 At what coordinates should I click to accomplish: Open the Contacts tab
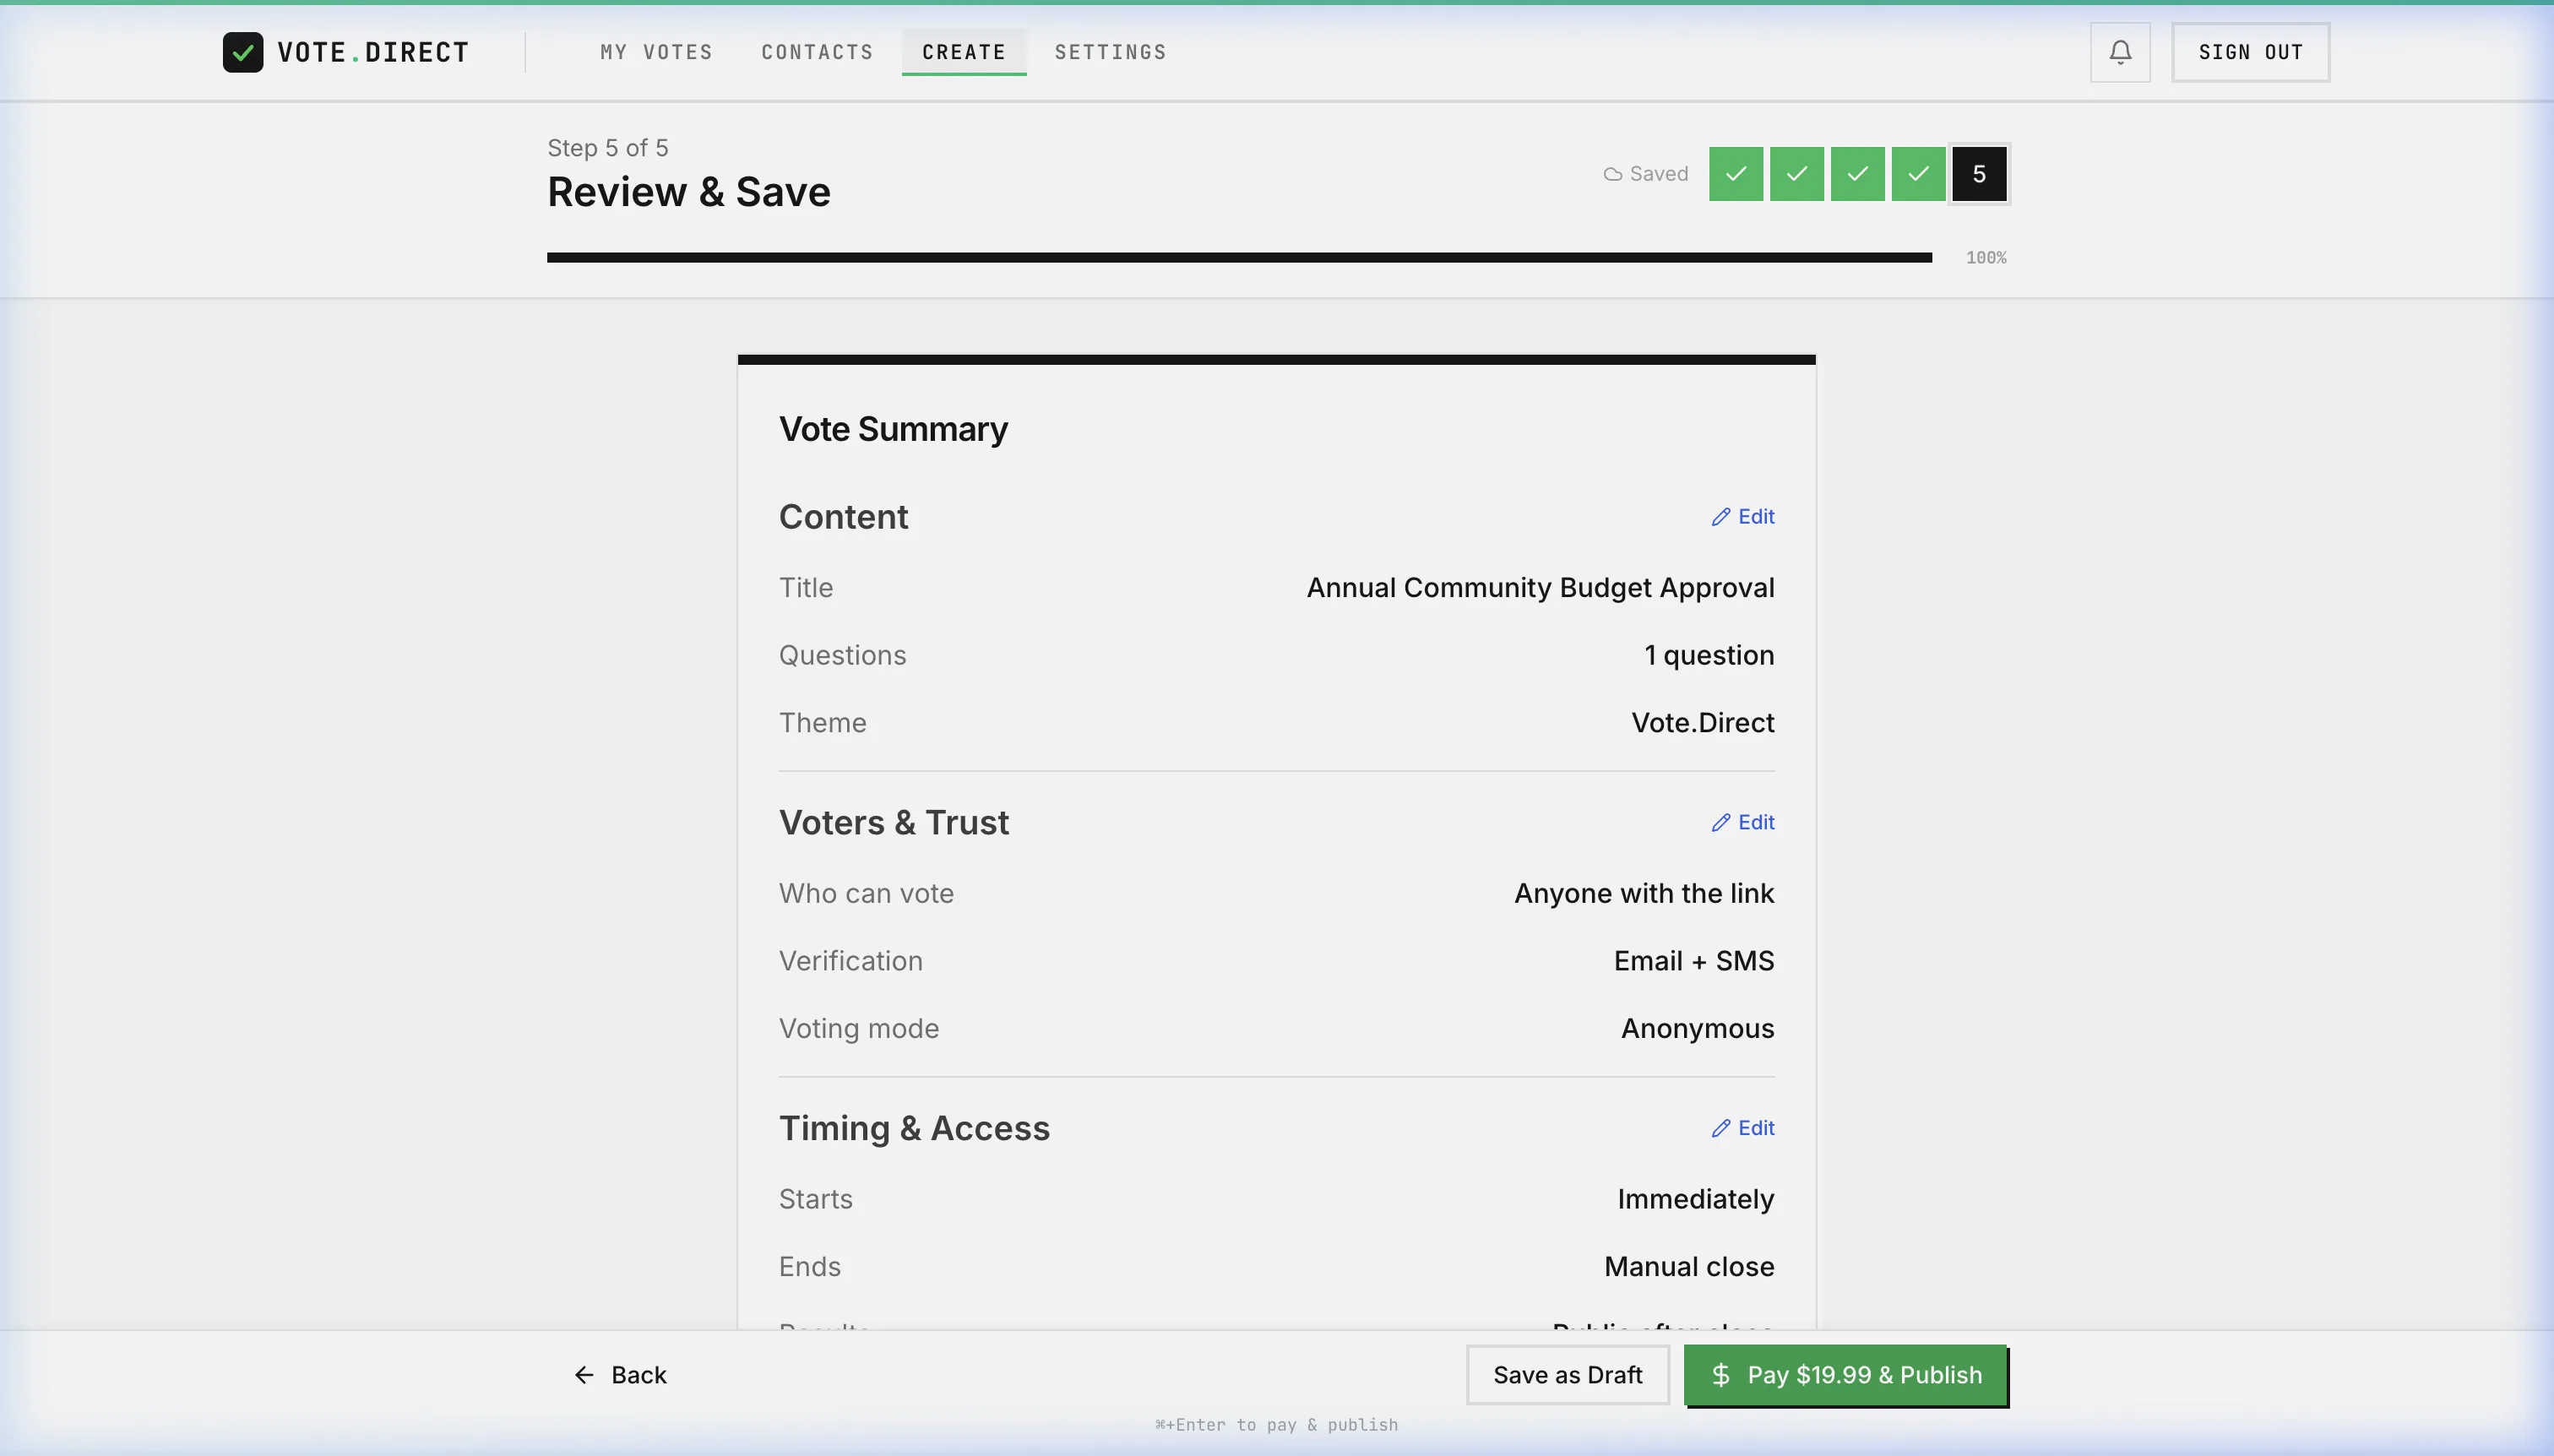[817, 52]
